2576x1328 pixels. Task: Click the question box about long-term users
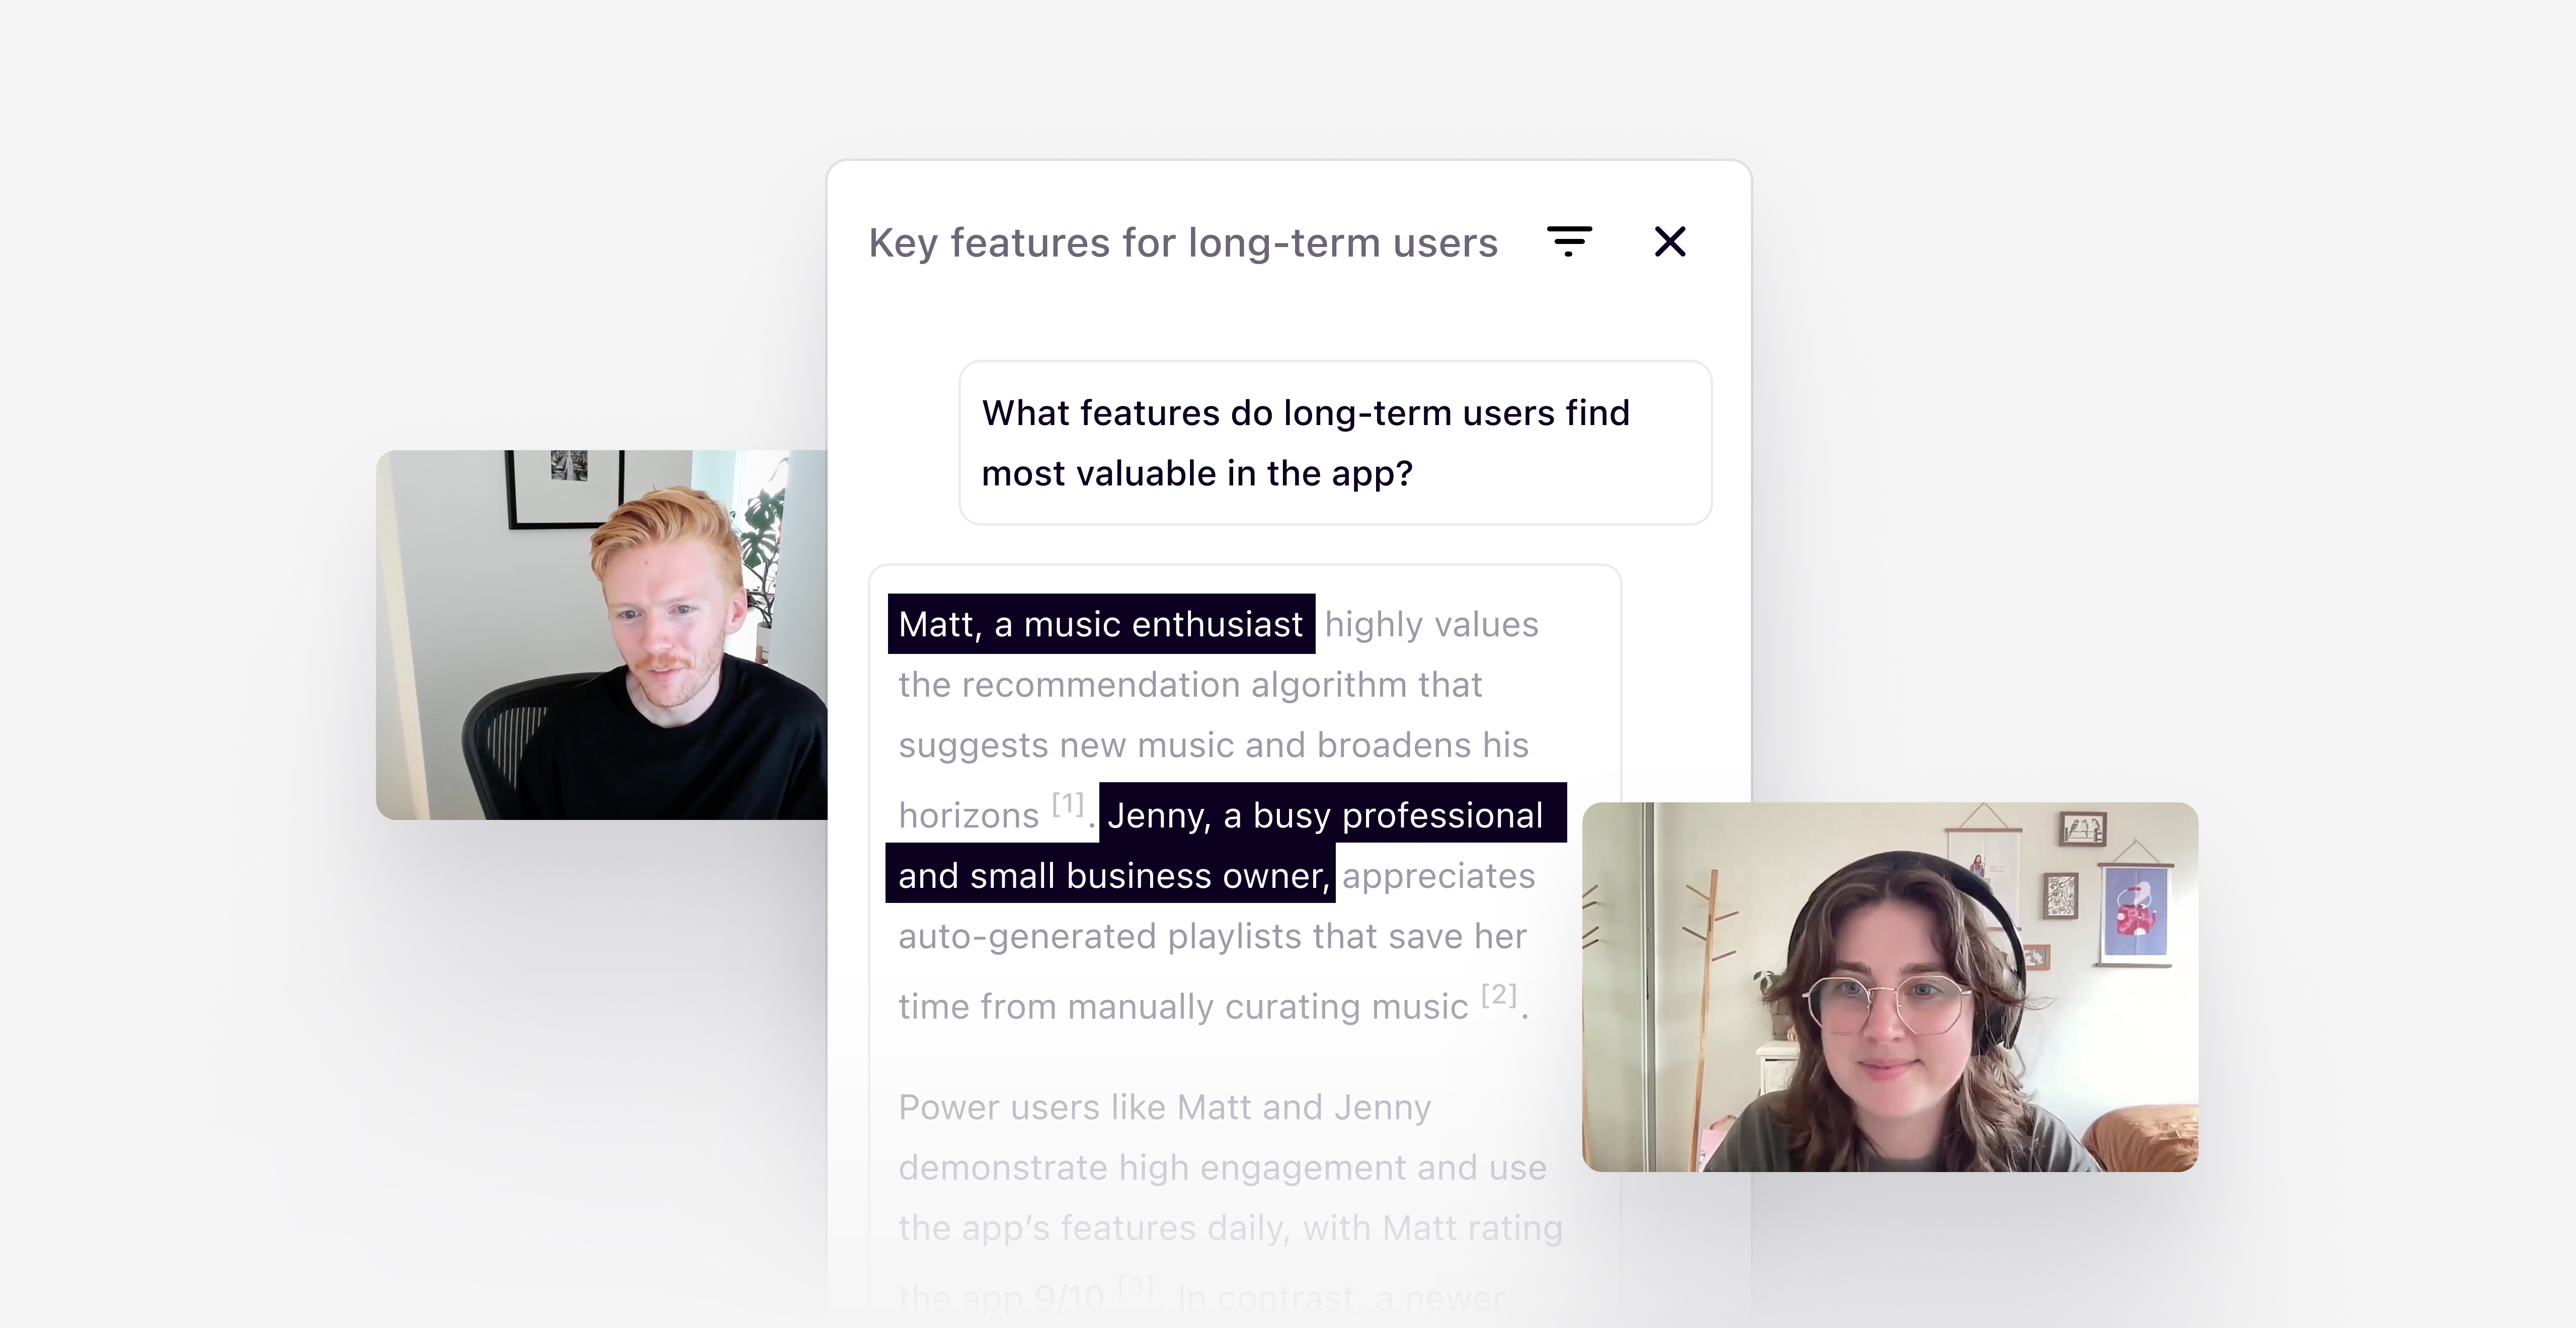1335,443
